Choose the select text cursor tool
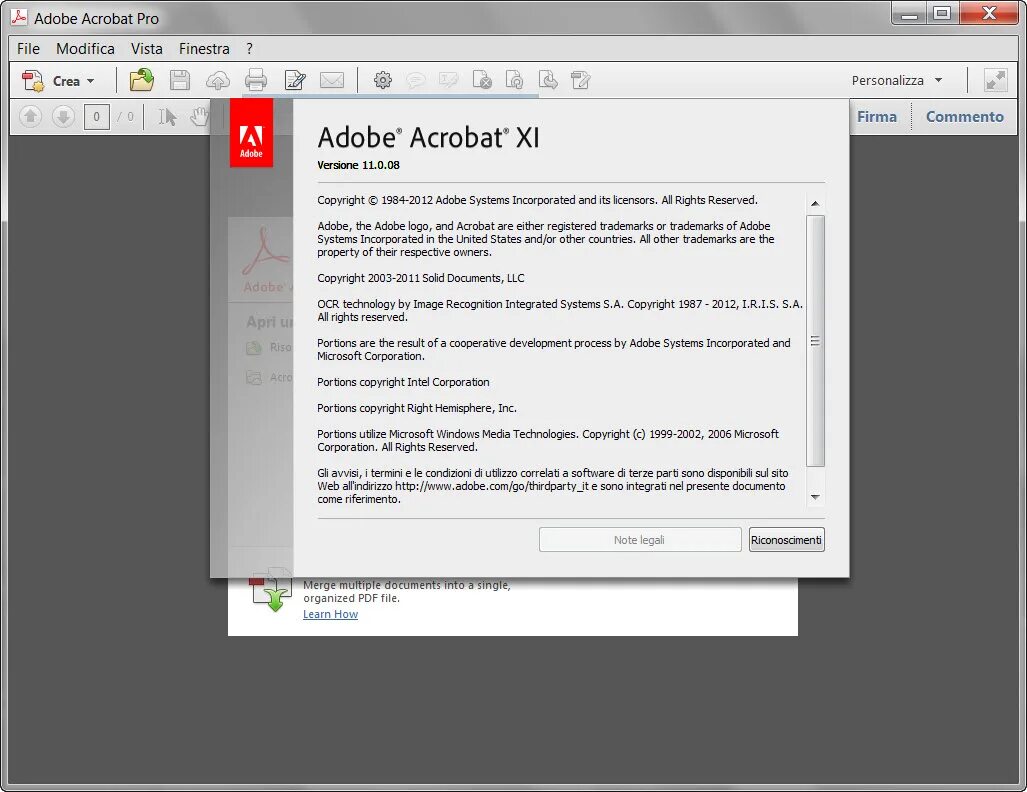Screen dimensions: 1027x792 pos(167,117)
